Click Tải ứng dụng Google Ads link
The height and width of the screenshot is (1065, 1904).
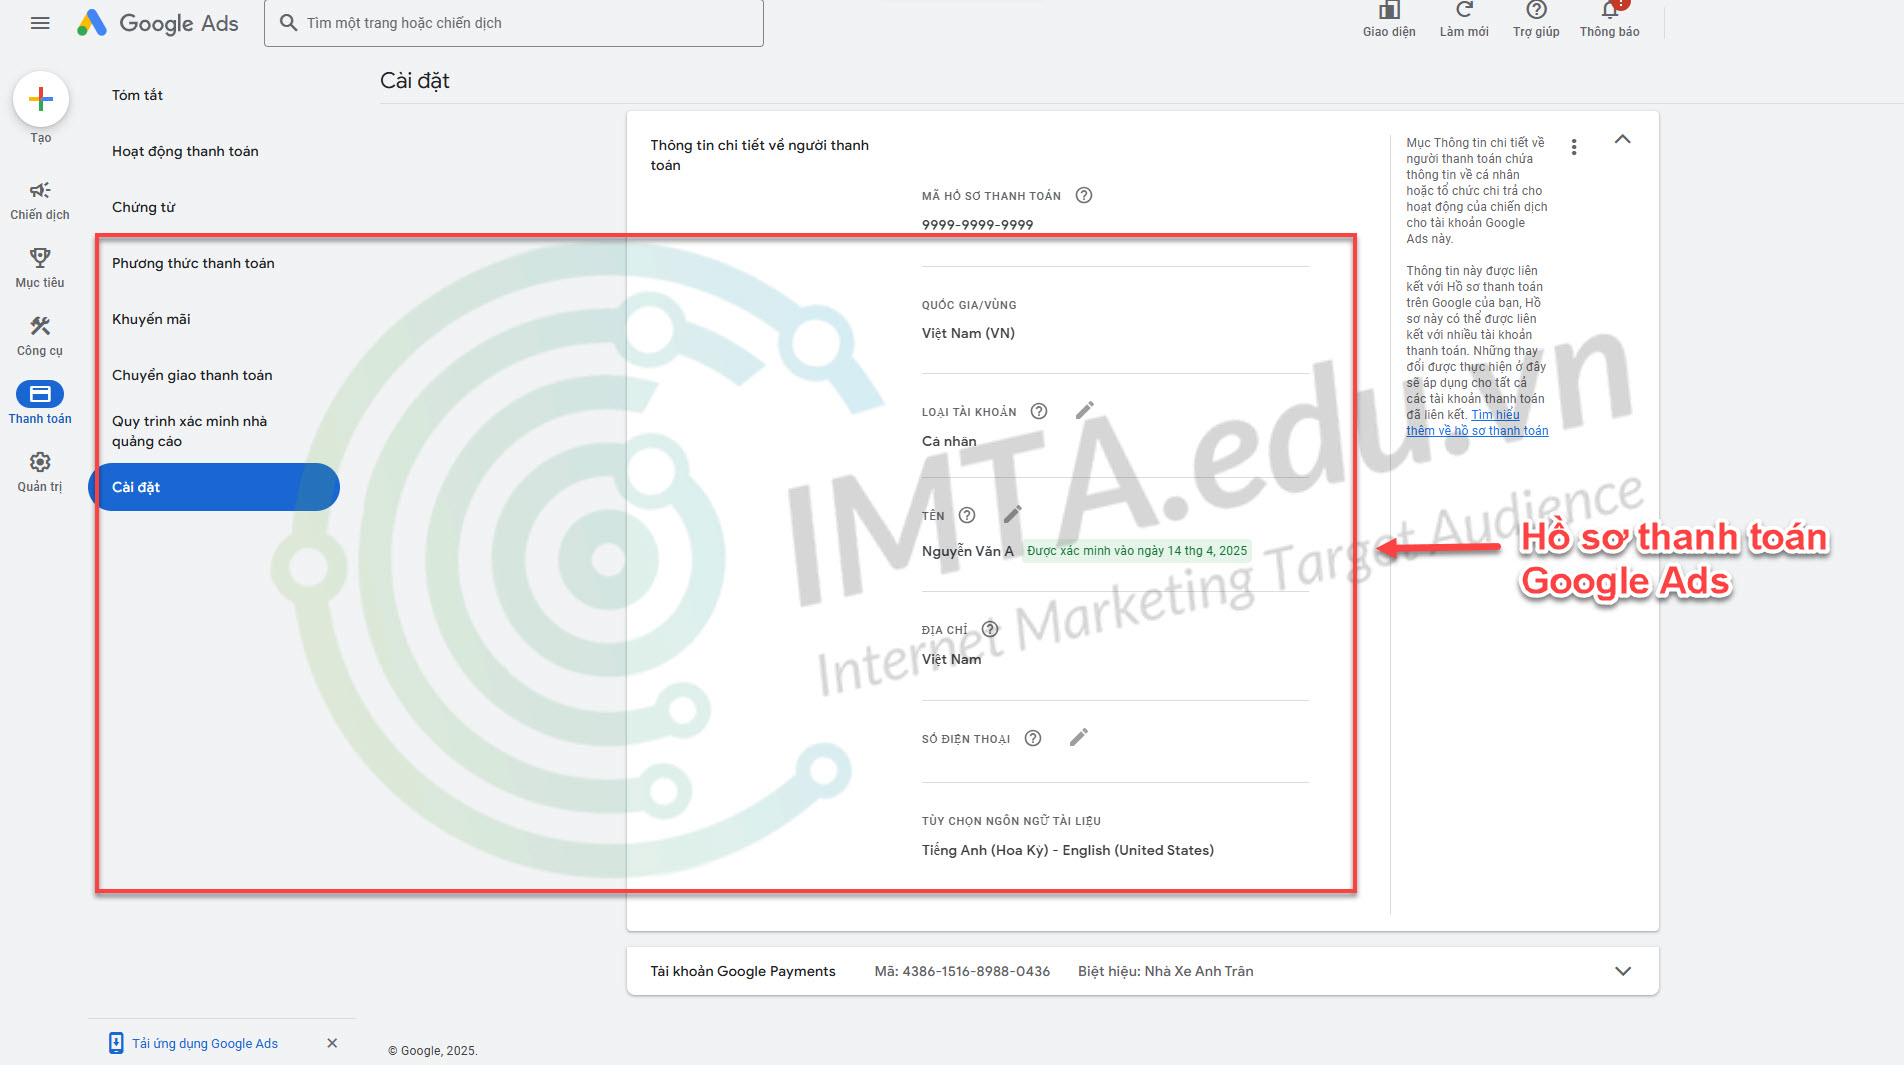tap(205, 1043)
